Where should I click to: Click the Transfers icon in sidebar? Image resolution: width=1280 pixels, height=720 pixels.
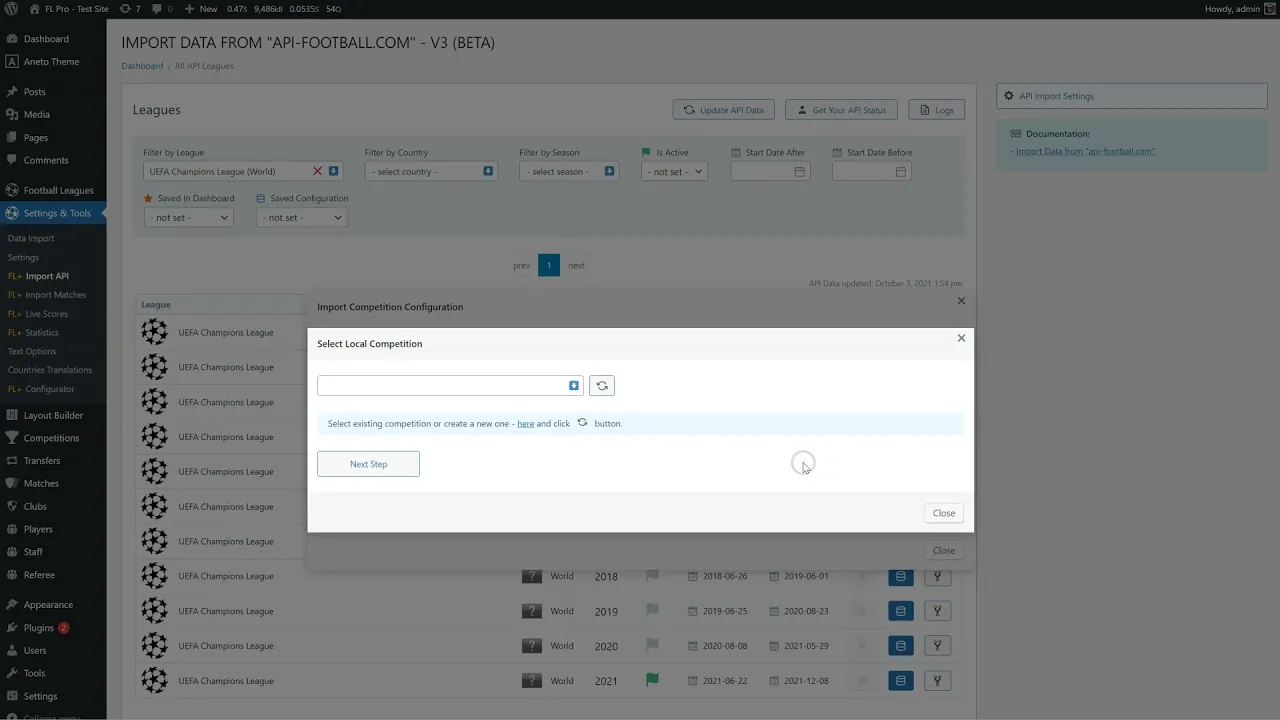click(12, 461)
